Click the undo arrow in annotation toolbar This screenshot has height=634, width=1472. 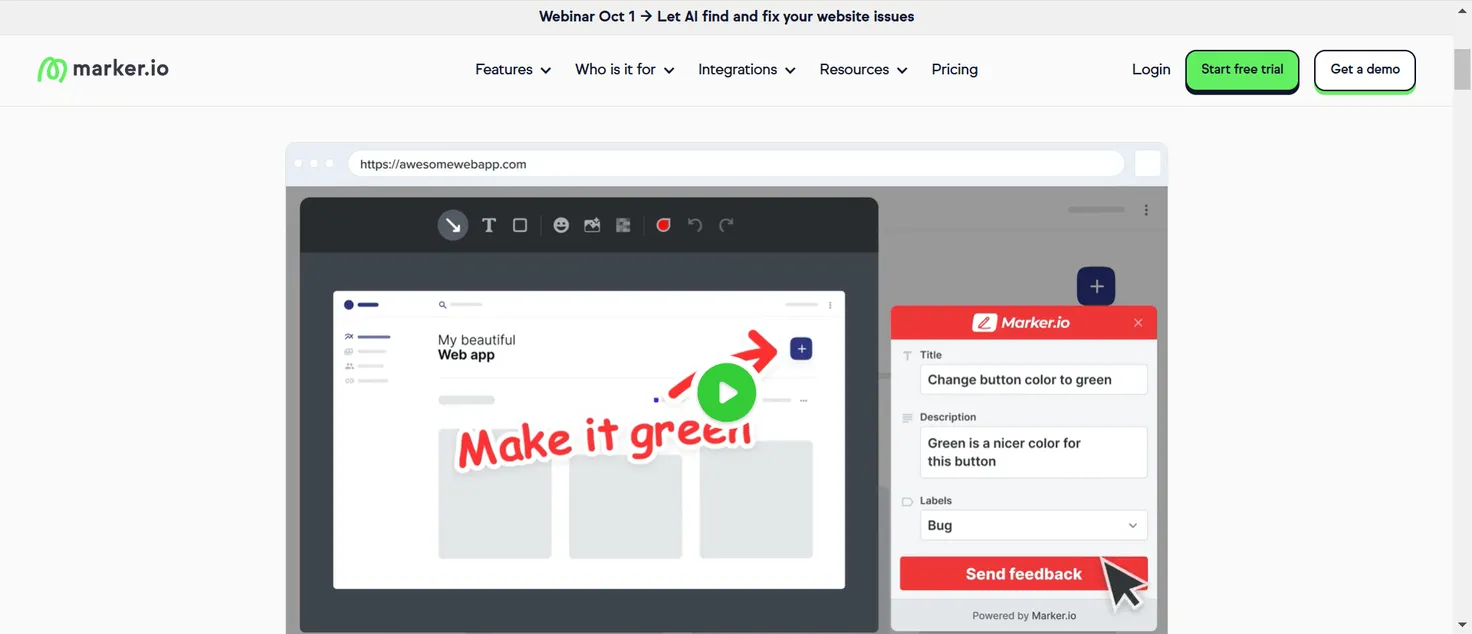coord(695,225)
